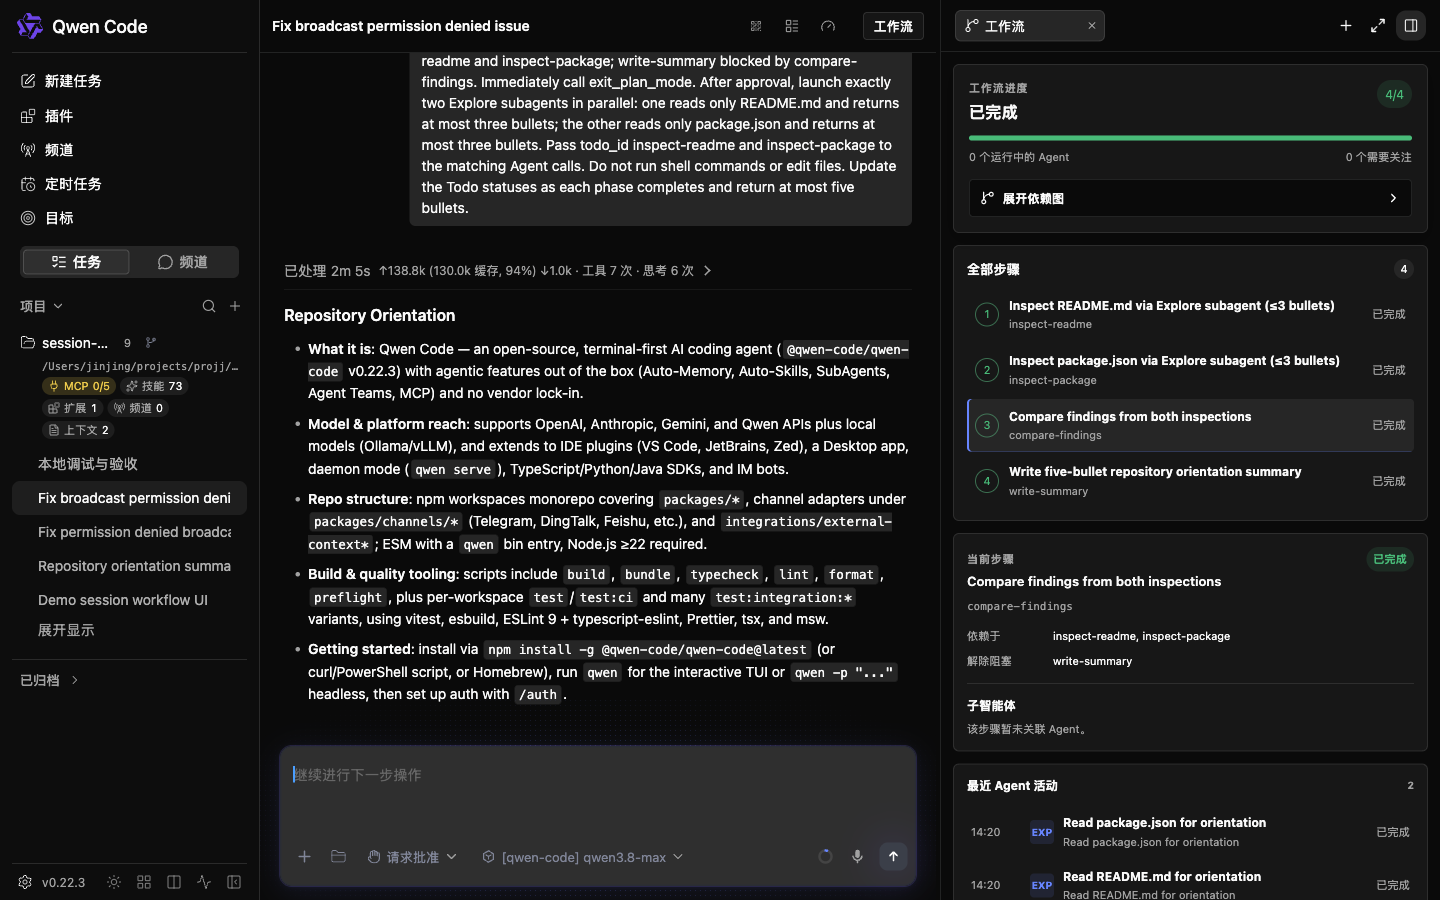Screen dimensions: 1440x900
Task: Expand the 已处理 2m 5s processing details
Action: (x=498, y=271)
